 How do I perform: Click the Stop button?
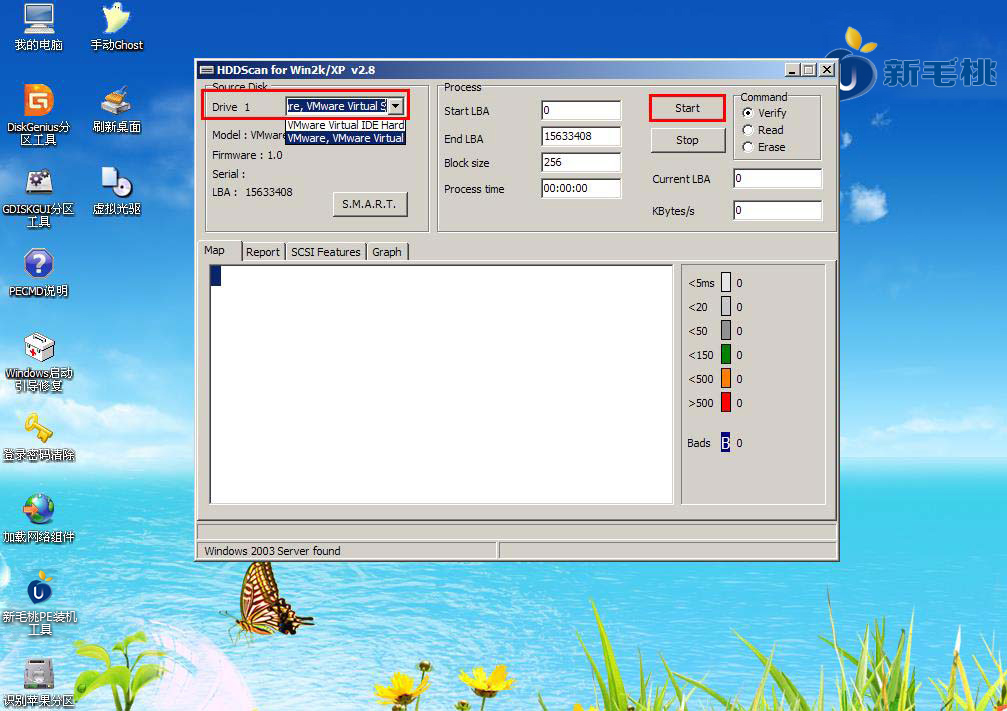(687, 140)
